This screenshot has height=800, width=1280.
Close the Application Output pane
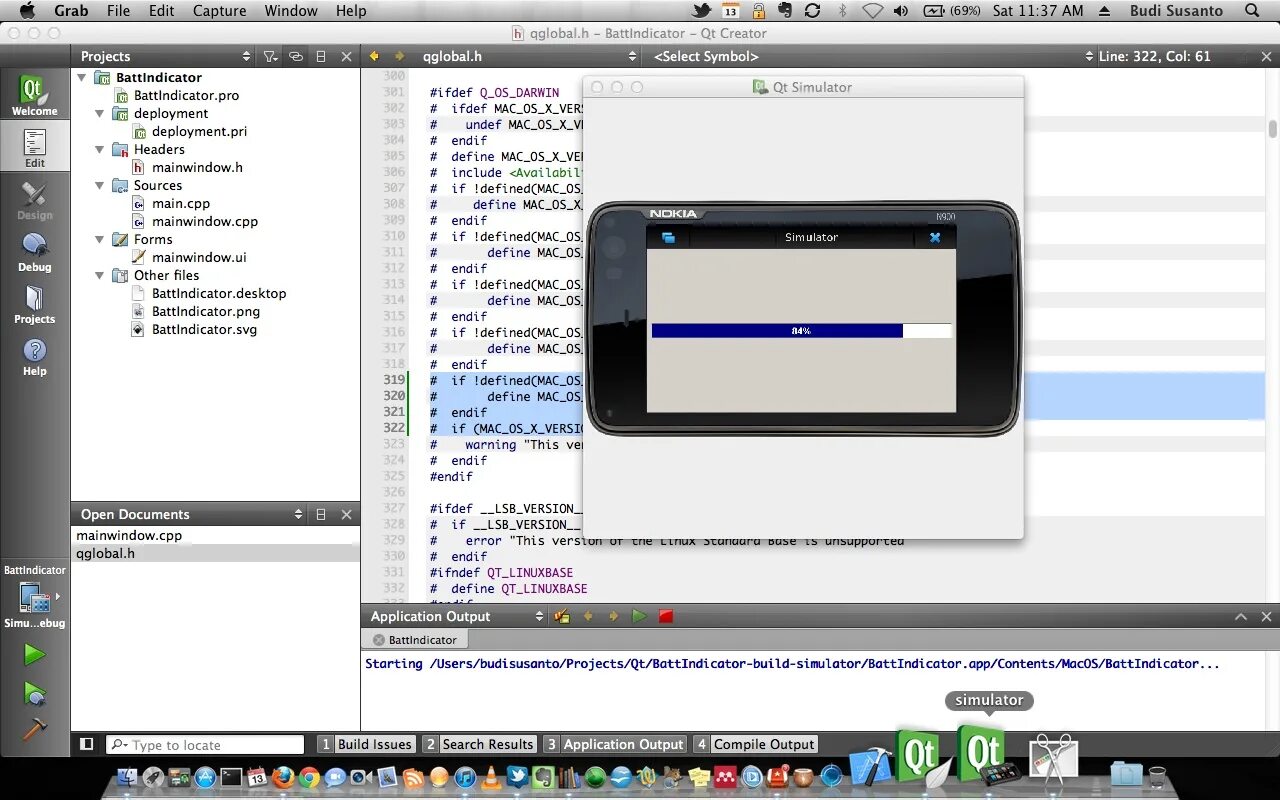coord(1266,616)
